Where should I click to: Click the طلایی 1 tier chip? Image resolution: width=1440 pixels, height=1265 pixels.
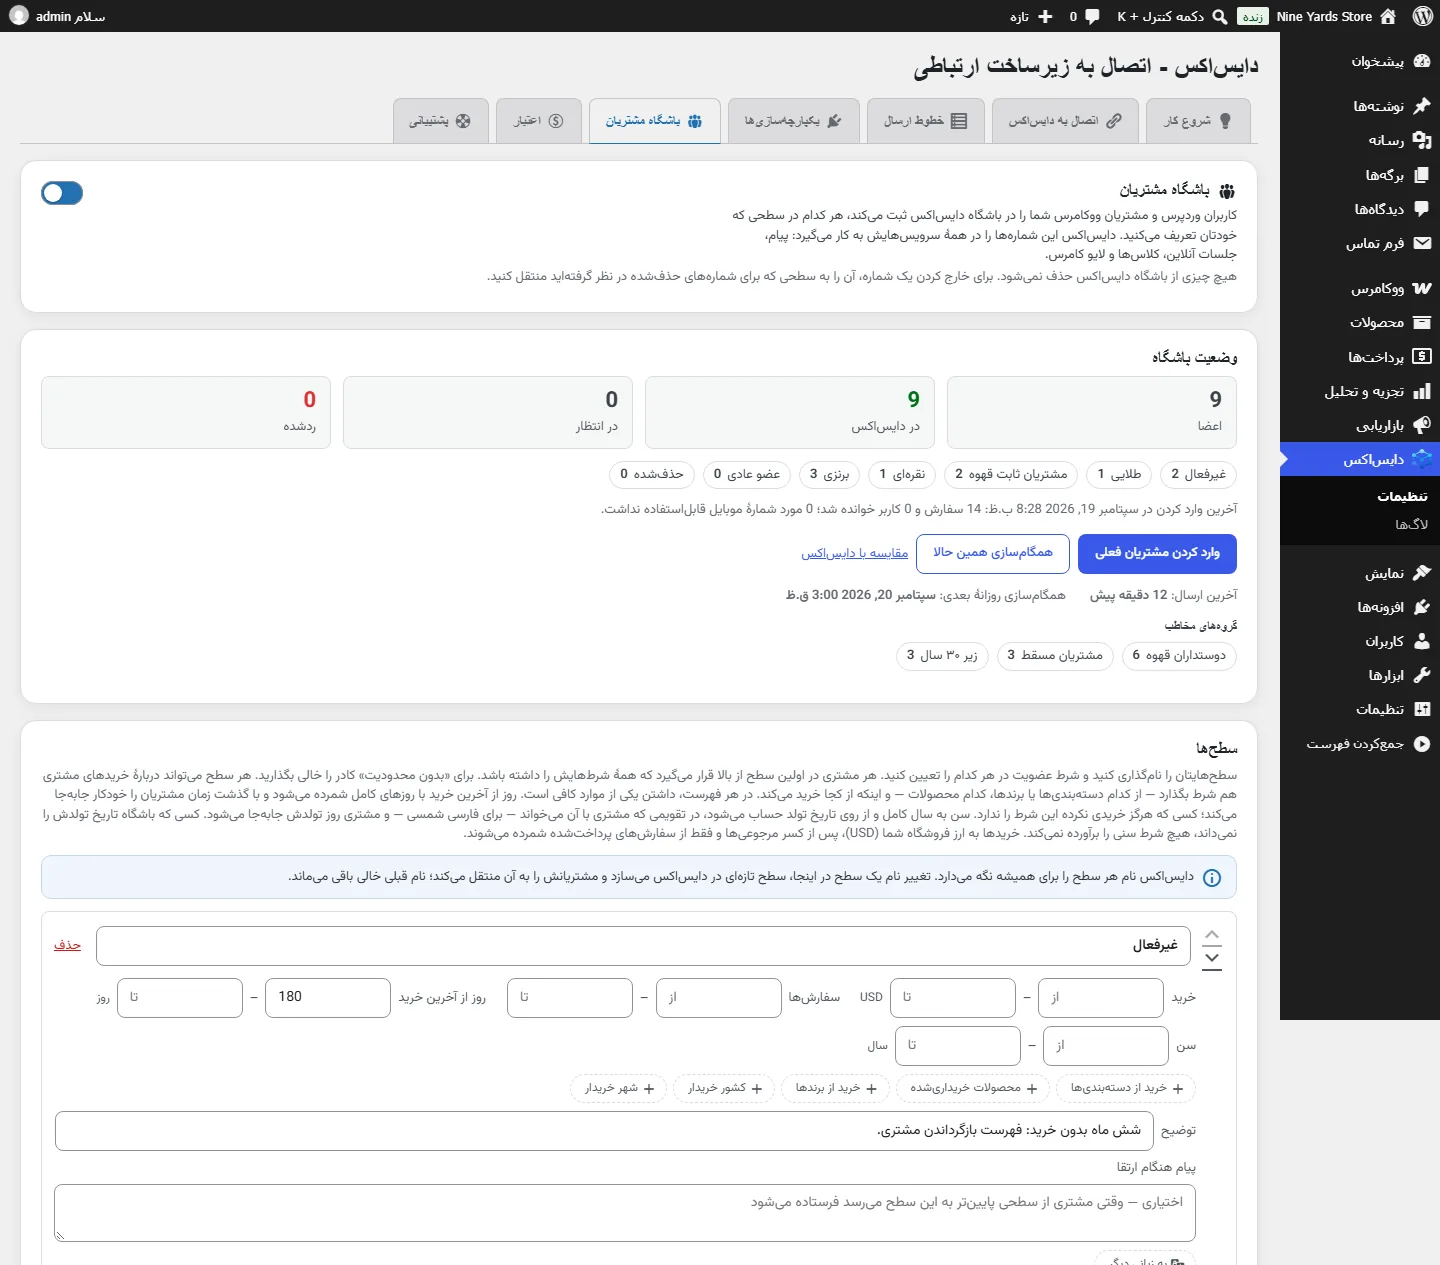point(1118,474)
